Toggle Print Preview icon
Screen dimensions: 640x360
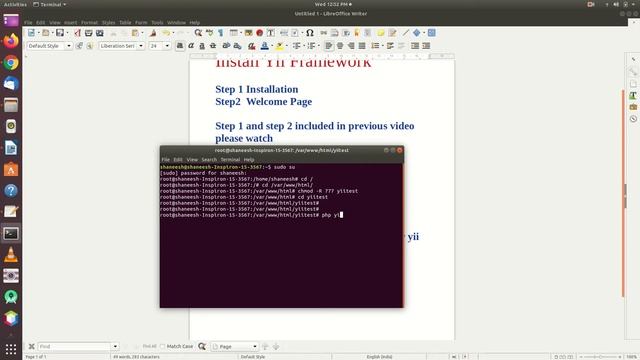point(100,33)
